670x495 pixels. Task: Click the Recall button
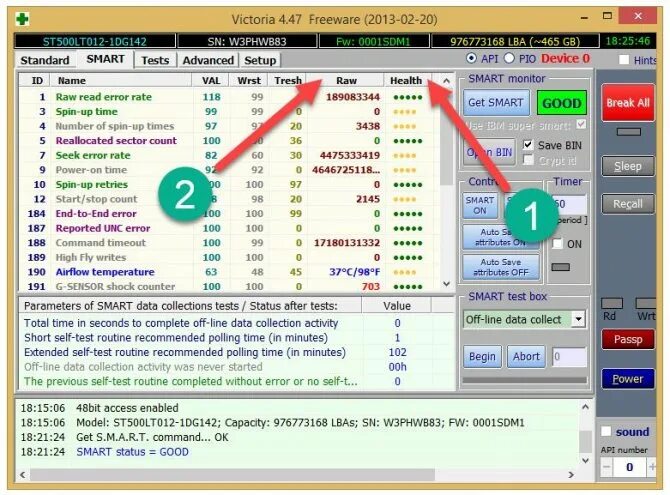click(628, 204)
